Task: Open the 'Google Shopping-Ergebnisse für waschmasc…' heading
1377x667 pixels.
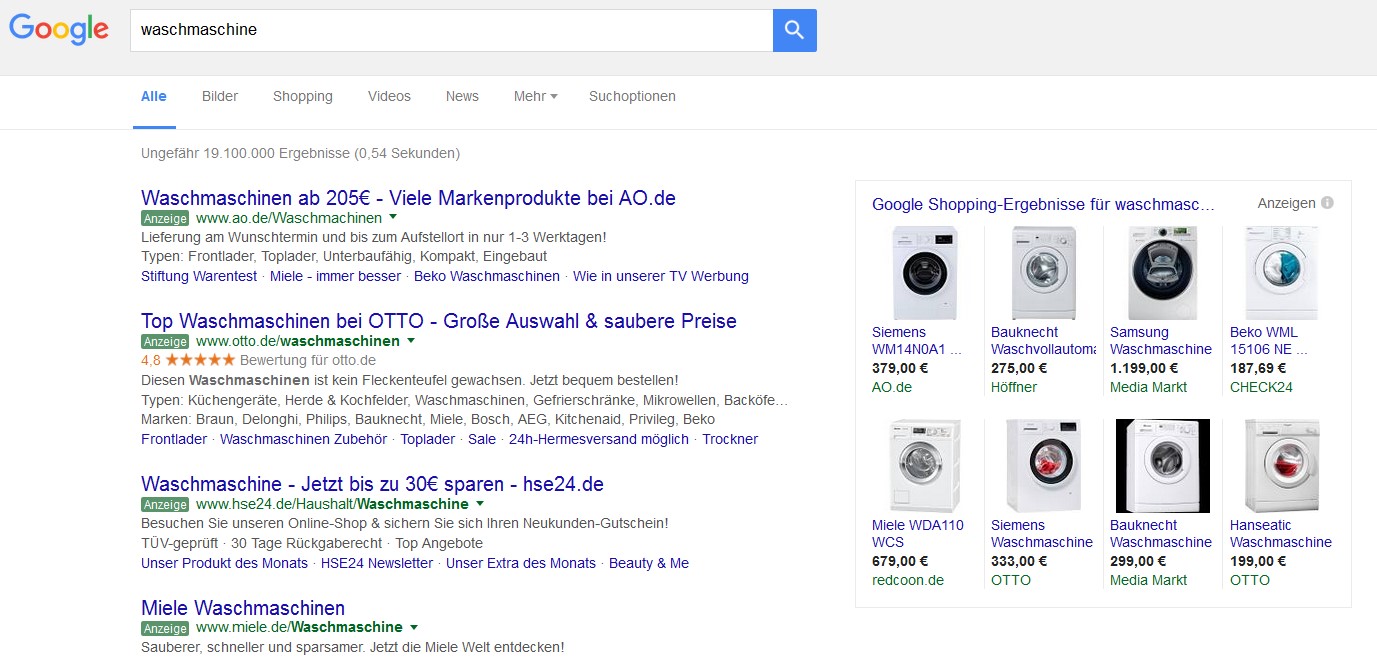Action: click(x=1044, y=204)
